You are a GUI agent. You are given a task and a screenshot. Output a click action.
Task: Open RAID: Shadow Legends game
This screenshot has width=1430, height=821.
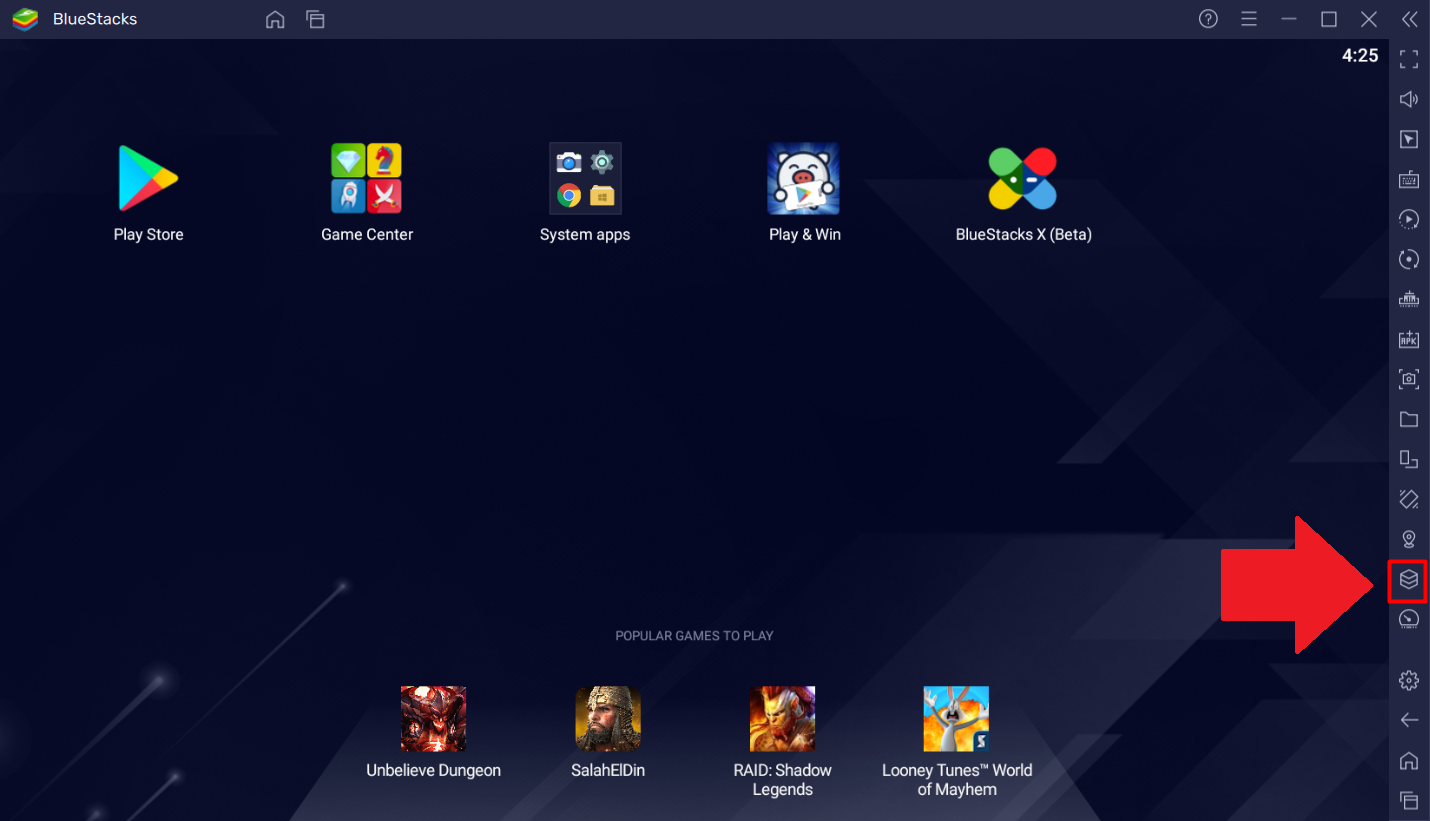pos(783,719)
